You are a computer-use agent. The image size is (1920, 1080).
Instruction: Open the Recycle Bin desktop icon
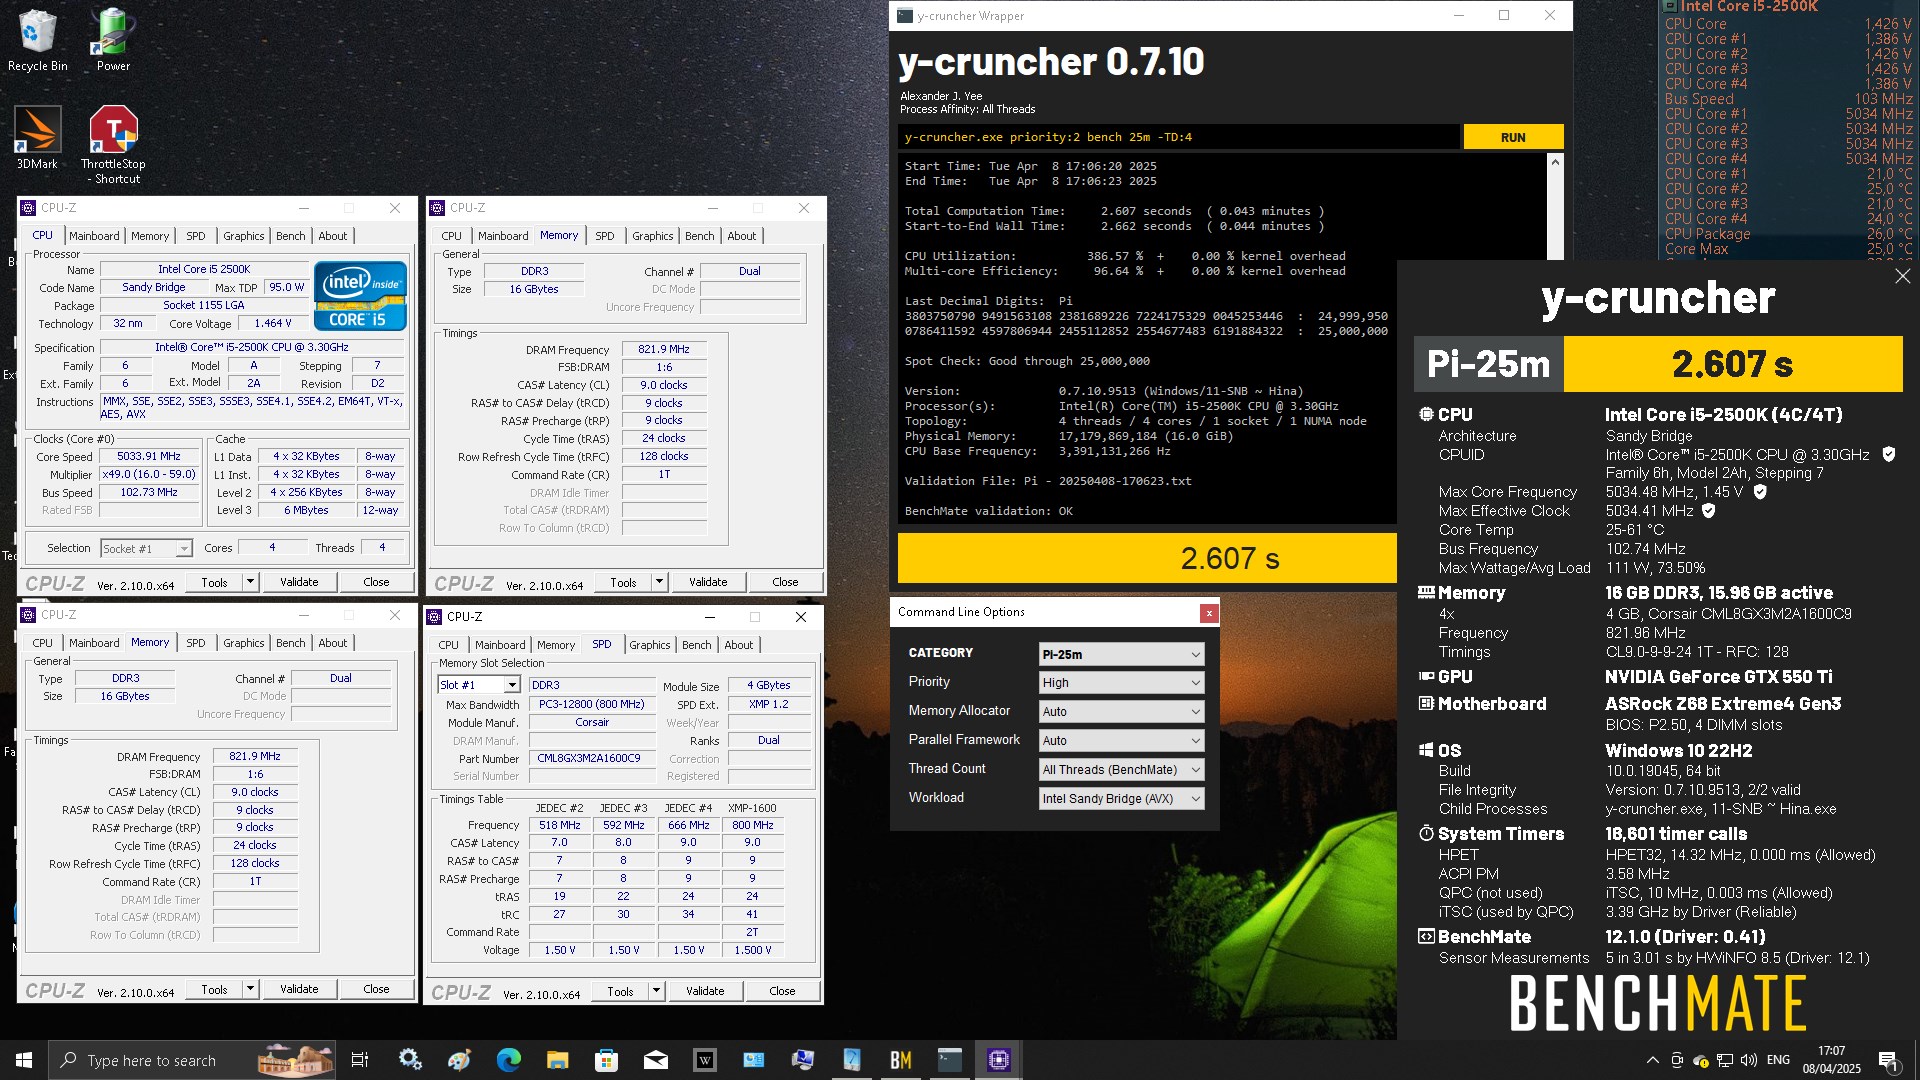[x=37, y=41]
